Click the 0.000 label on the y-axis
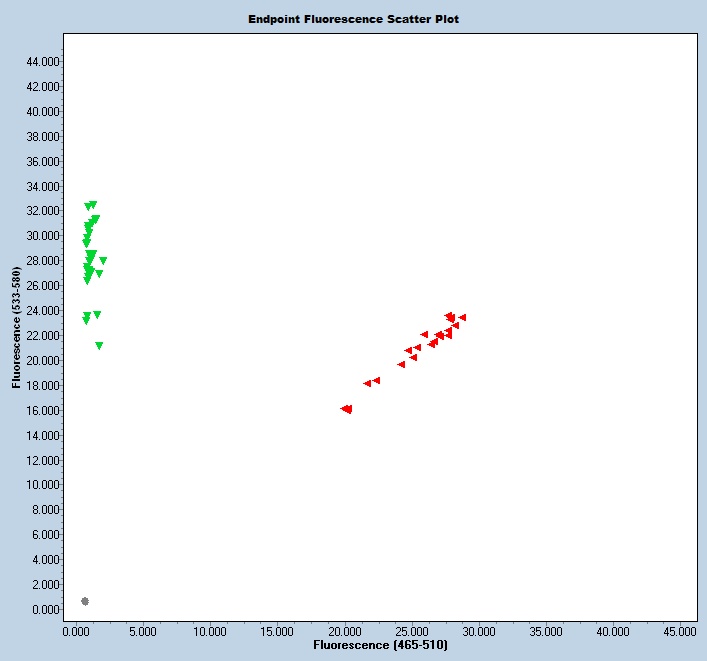707x661 pixels. [47, 609]
